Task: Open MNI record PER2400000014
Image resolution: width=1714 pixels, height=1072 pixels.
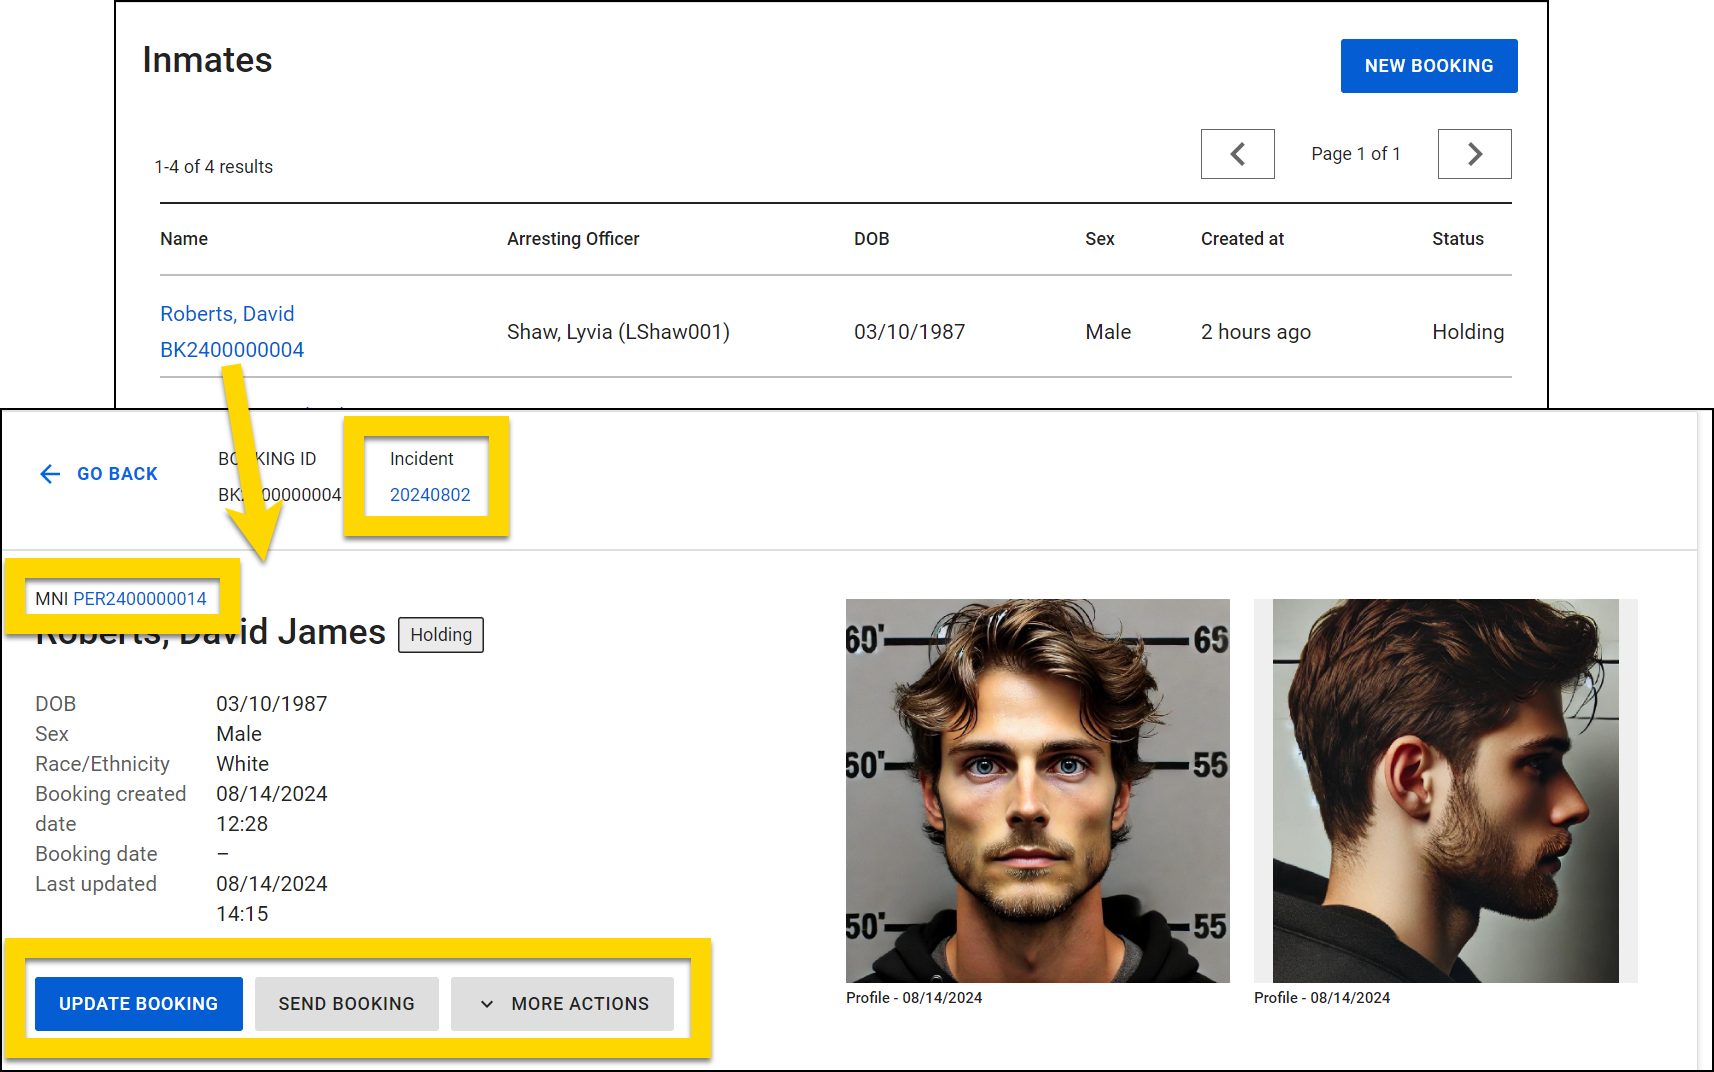Action: tap(140, 599)
